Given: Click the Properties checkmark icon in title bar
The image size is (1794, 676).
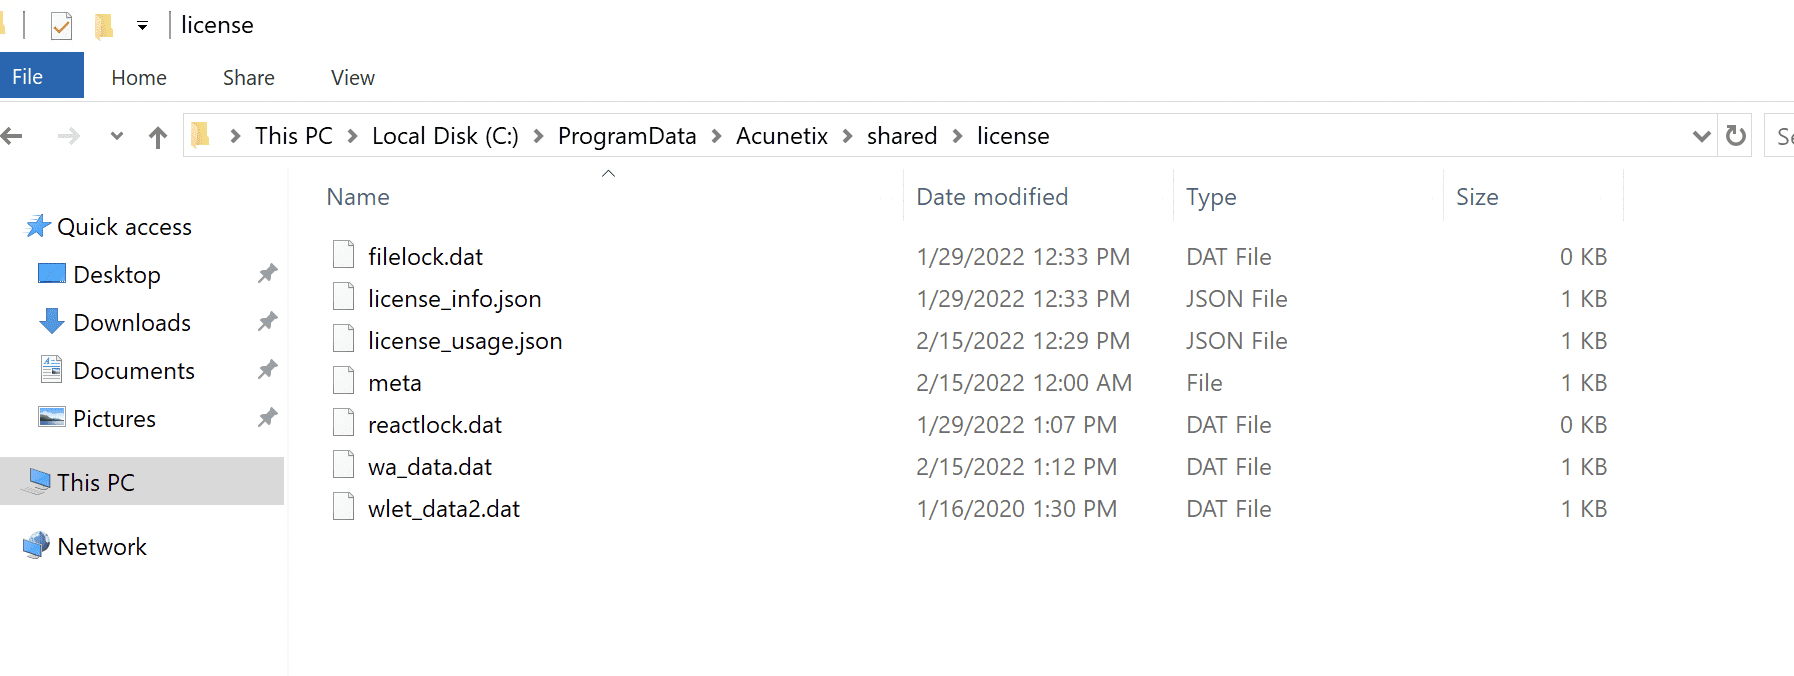Looking at the screenshot, I should (61, 25).
